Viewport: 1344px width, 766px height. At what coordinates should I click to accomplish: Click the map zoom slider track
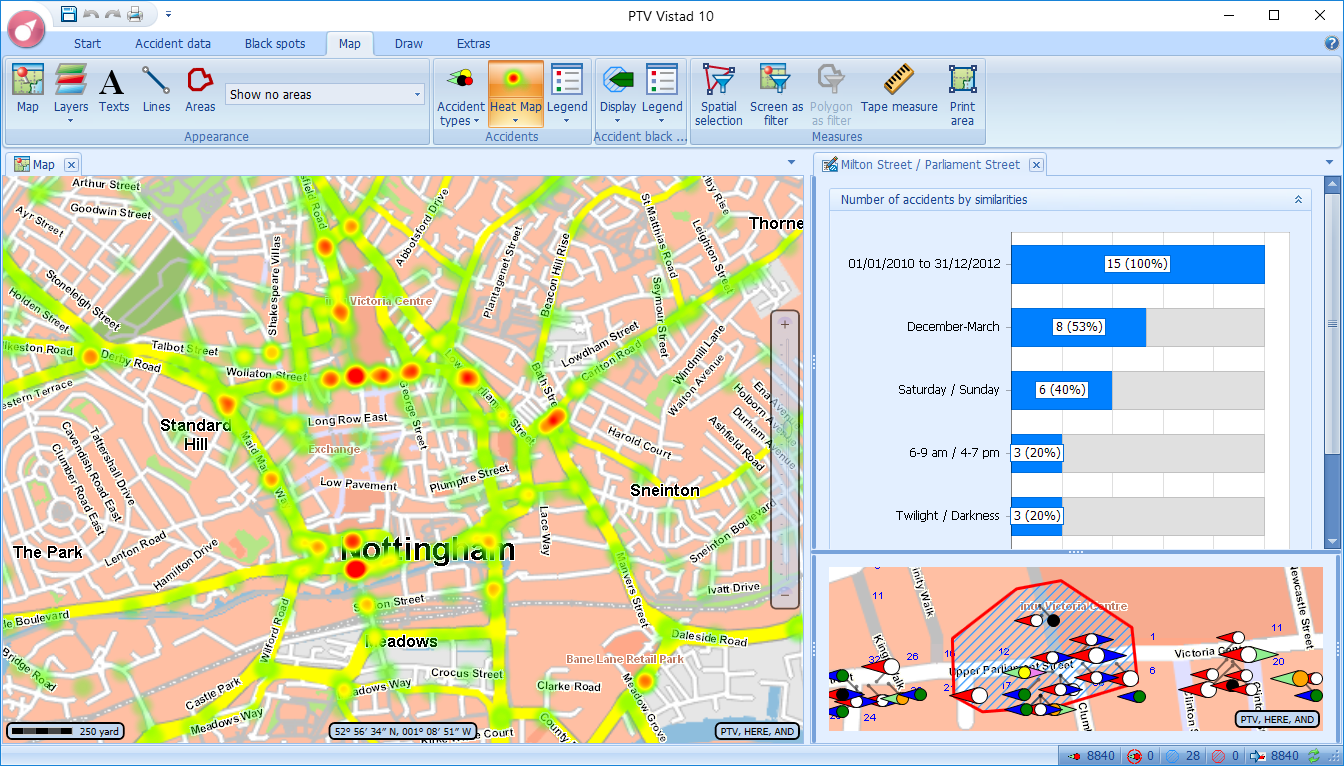[x=785, y=460]
